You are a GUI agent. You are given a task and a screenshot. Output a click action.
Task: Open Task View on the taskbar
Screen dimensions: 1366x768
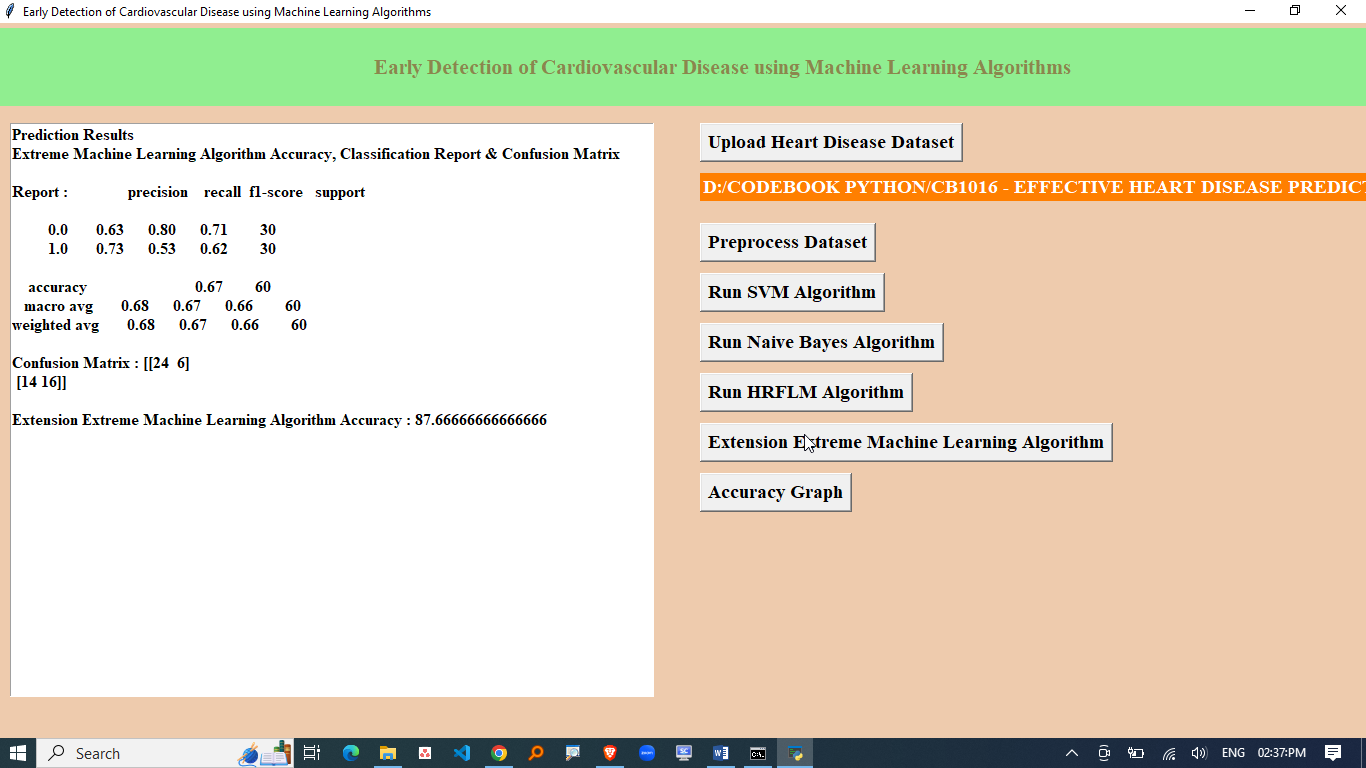click(311, 753)
